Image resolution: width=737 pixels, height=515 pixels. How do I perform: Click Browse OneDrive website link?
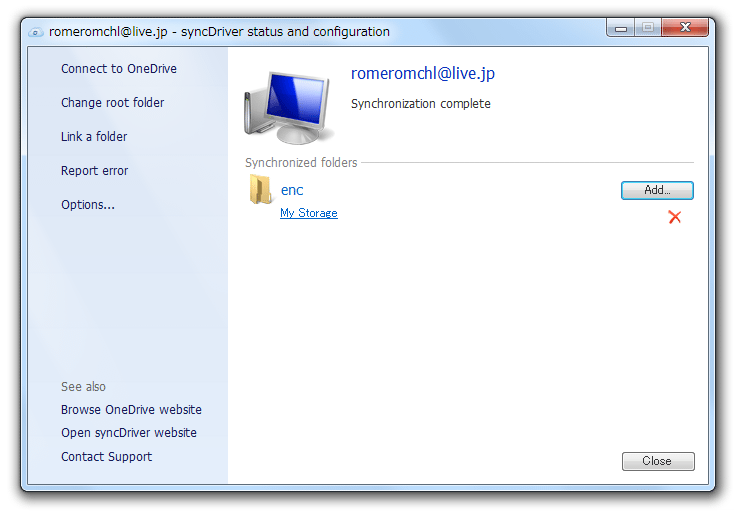(131, 410)
